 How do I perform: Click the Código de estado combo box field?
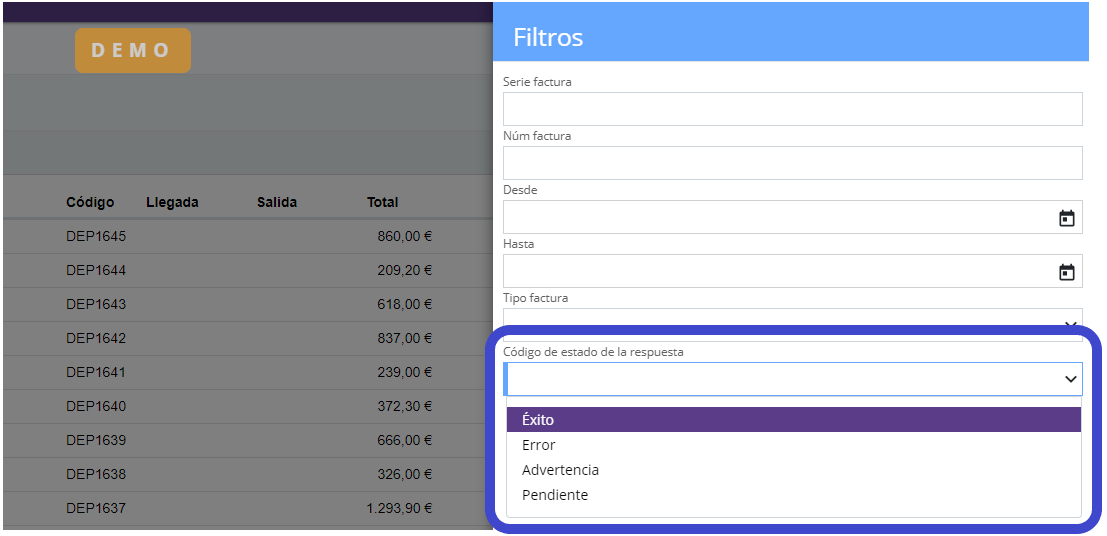[x=780, y=379]
